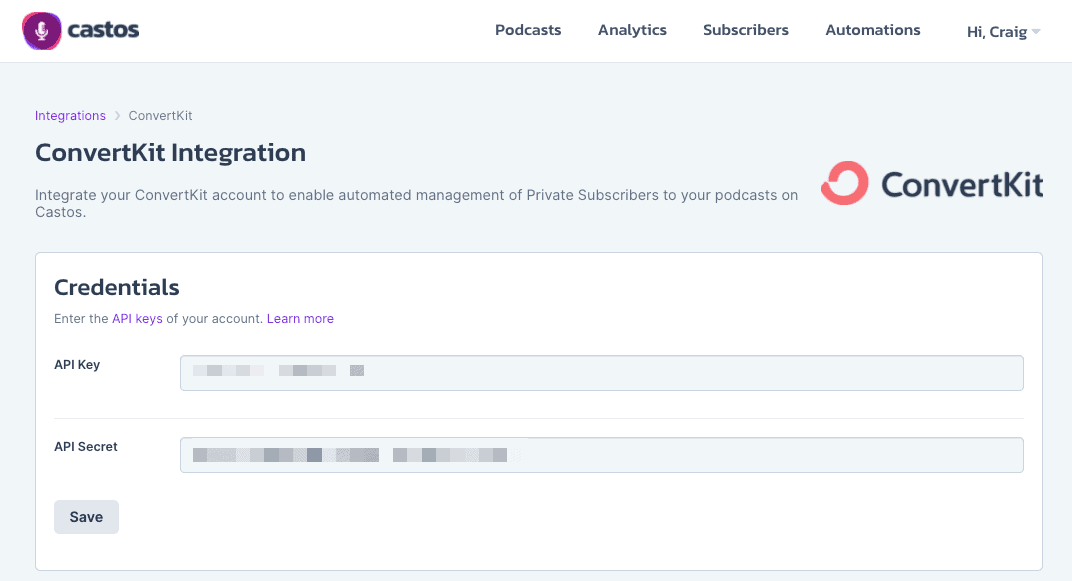Expand the account dropdown arrow beside Craig
The width and height of the screenshot is (1072, 581).
click(x=1036, y=32)
